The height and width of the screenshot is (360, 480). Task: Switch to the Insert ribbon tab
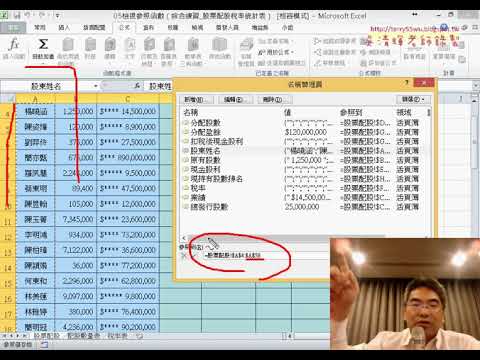64,27
